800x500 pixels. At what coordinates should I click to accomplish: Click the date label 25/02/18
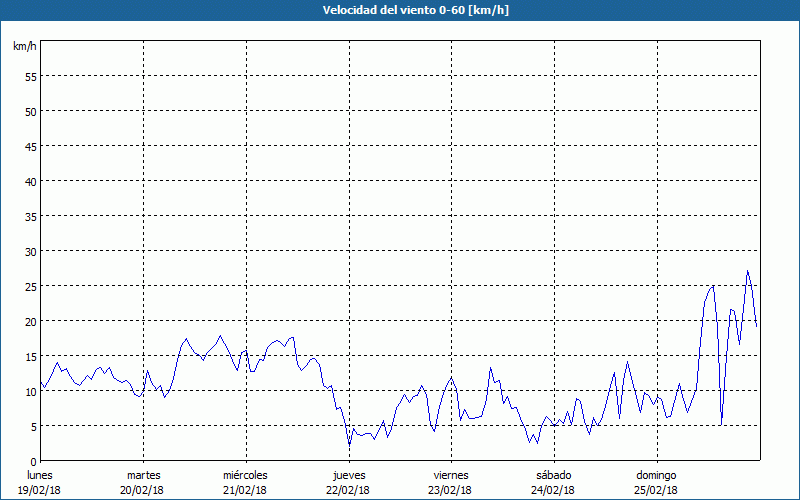point(656,490)
